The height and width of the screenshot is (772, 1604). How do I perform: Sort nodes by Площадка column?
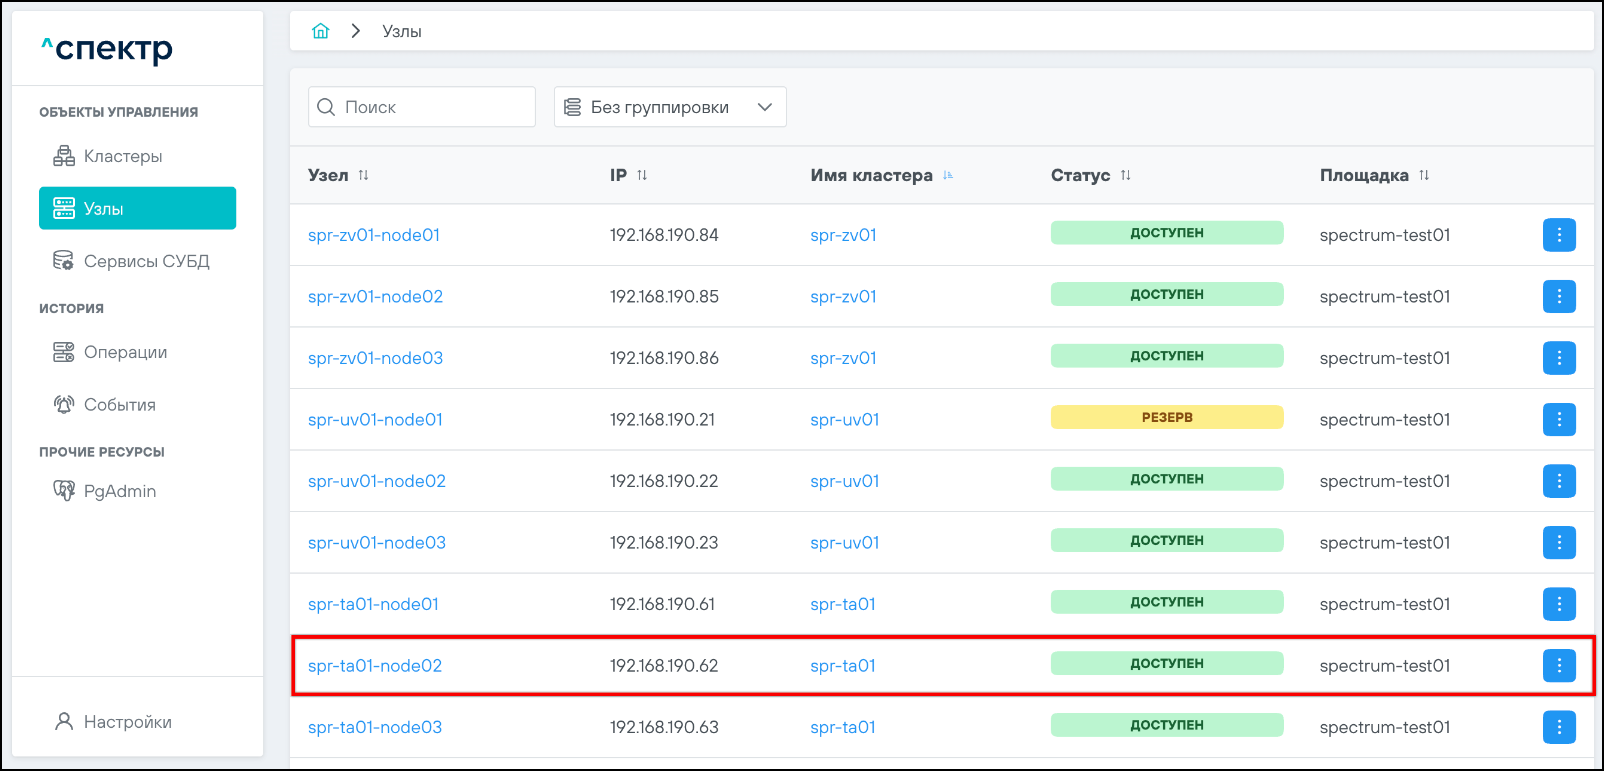(x=1424, y=175)
